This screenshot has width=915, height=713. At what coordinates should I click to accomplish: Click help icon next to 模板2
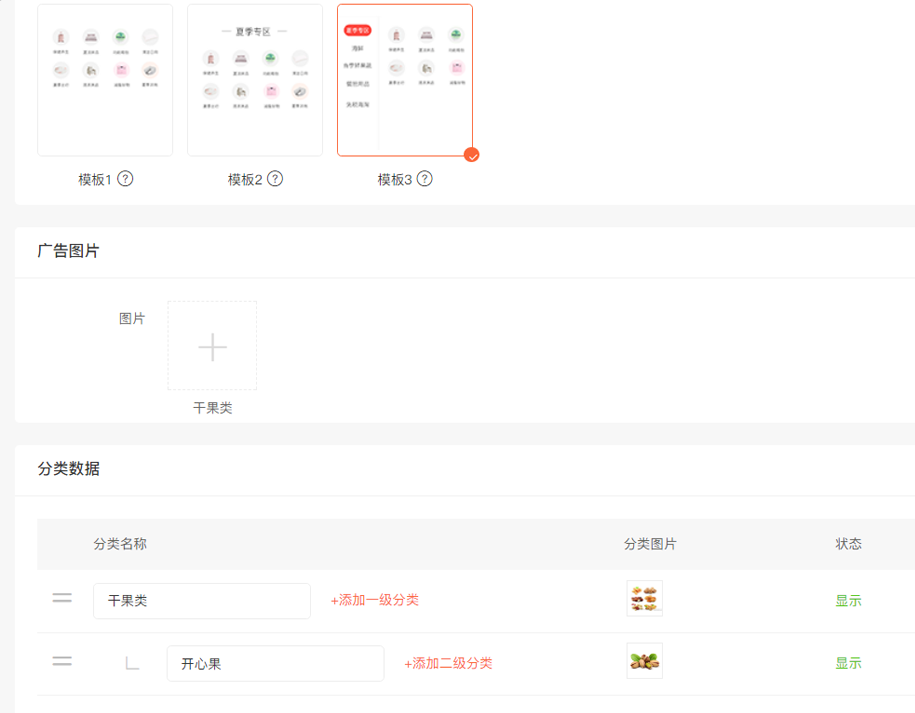pos(275,179)
